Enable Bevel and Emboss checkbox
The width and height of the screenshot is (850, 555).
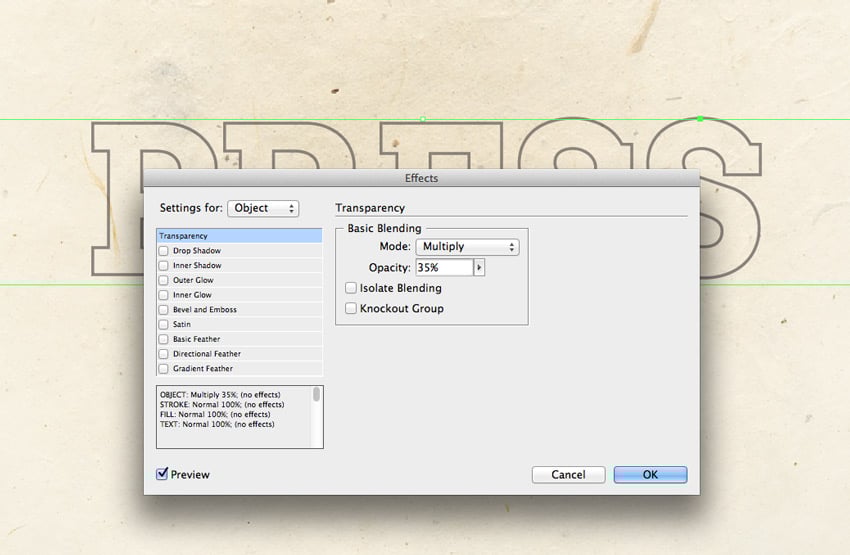pyautogui.click(x=164, y=310)
